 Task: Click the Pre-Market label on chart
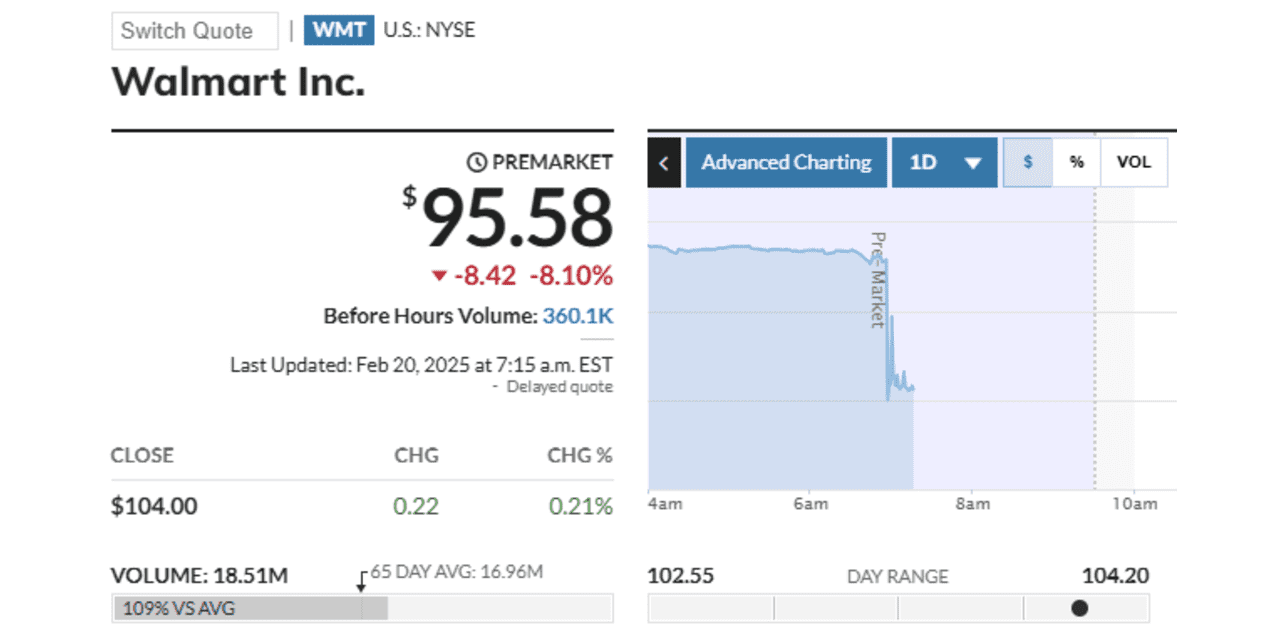pos(877,280)
